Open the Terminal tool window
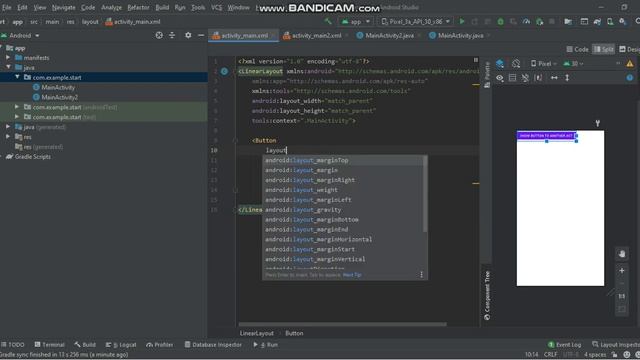The width and height of the screenshot is (640, 360). 50,344
